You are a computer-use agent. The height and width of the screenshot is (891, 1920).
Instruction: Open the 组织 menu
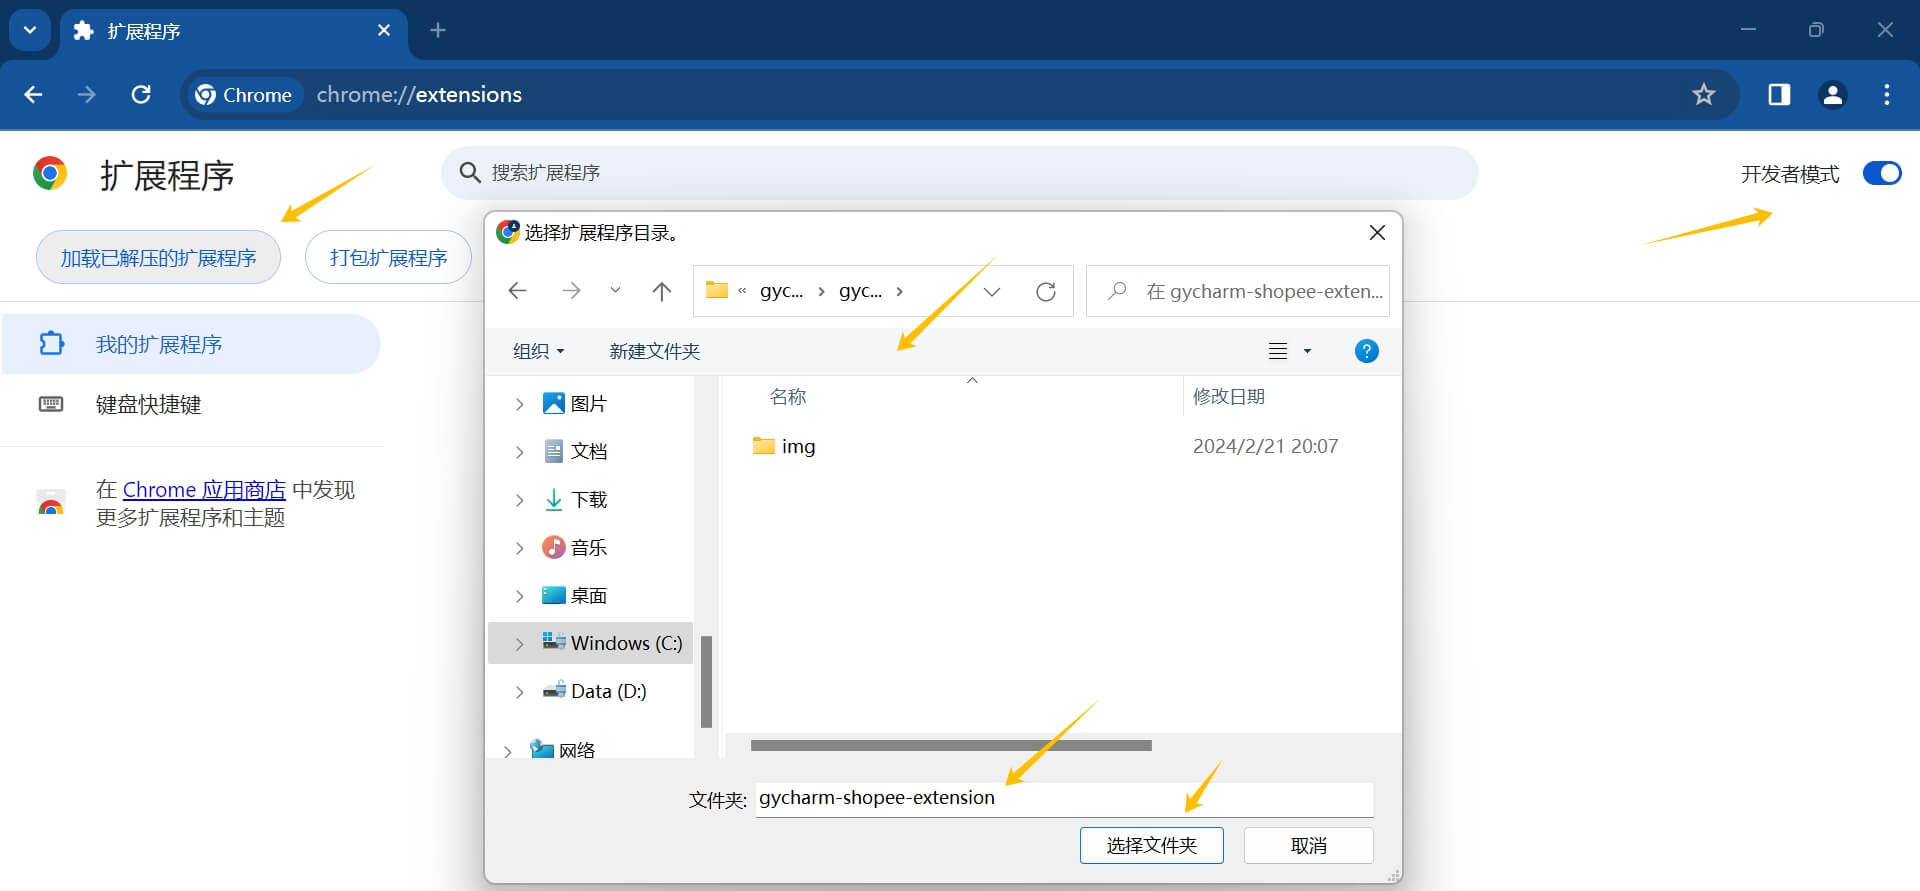[538, 351]
